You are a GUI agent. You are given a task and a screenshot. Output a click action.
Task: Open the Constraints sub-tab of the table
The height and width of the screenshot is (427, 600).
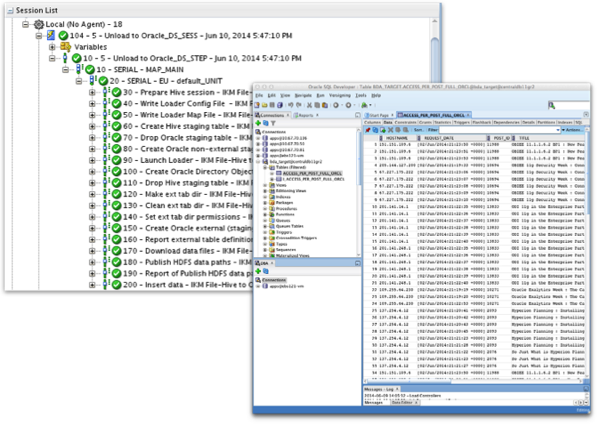point(405,122)
